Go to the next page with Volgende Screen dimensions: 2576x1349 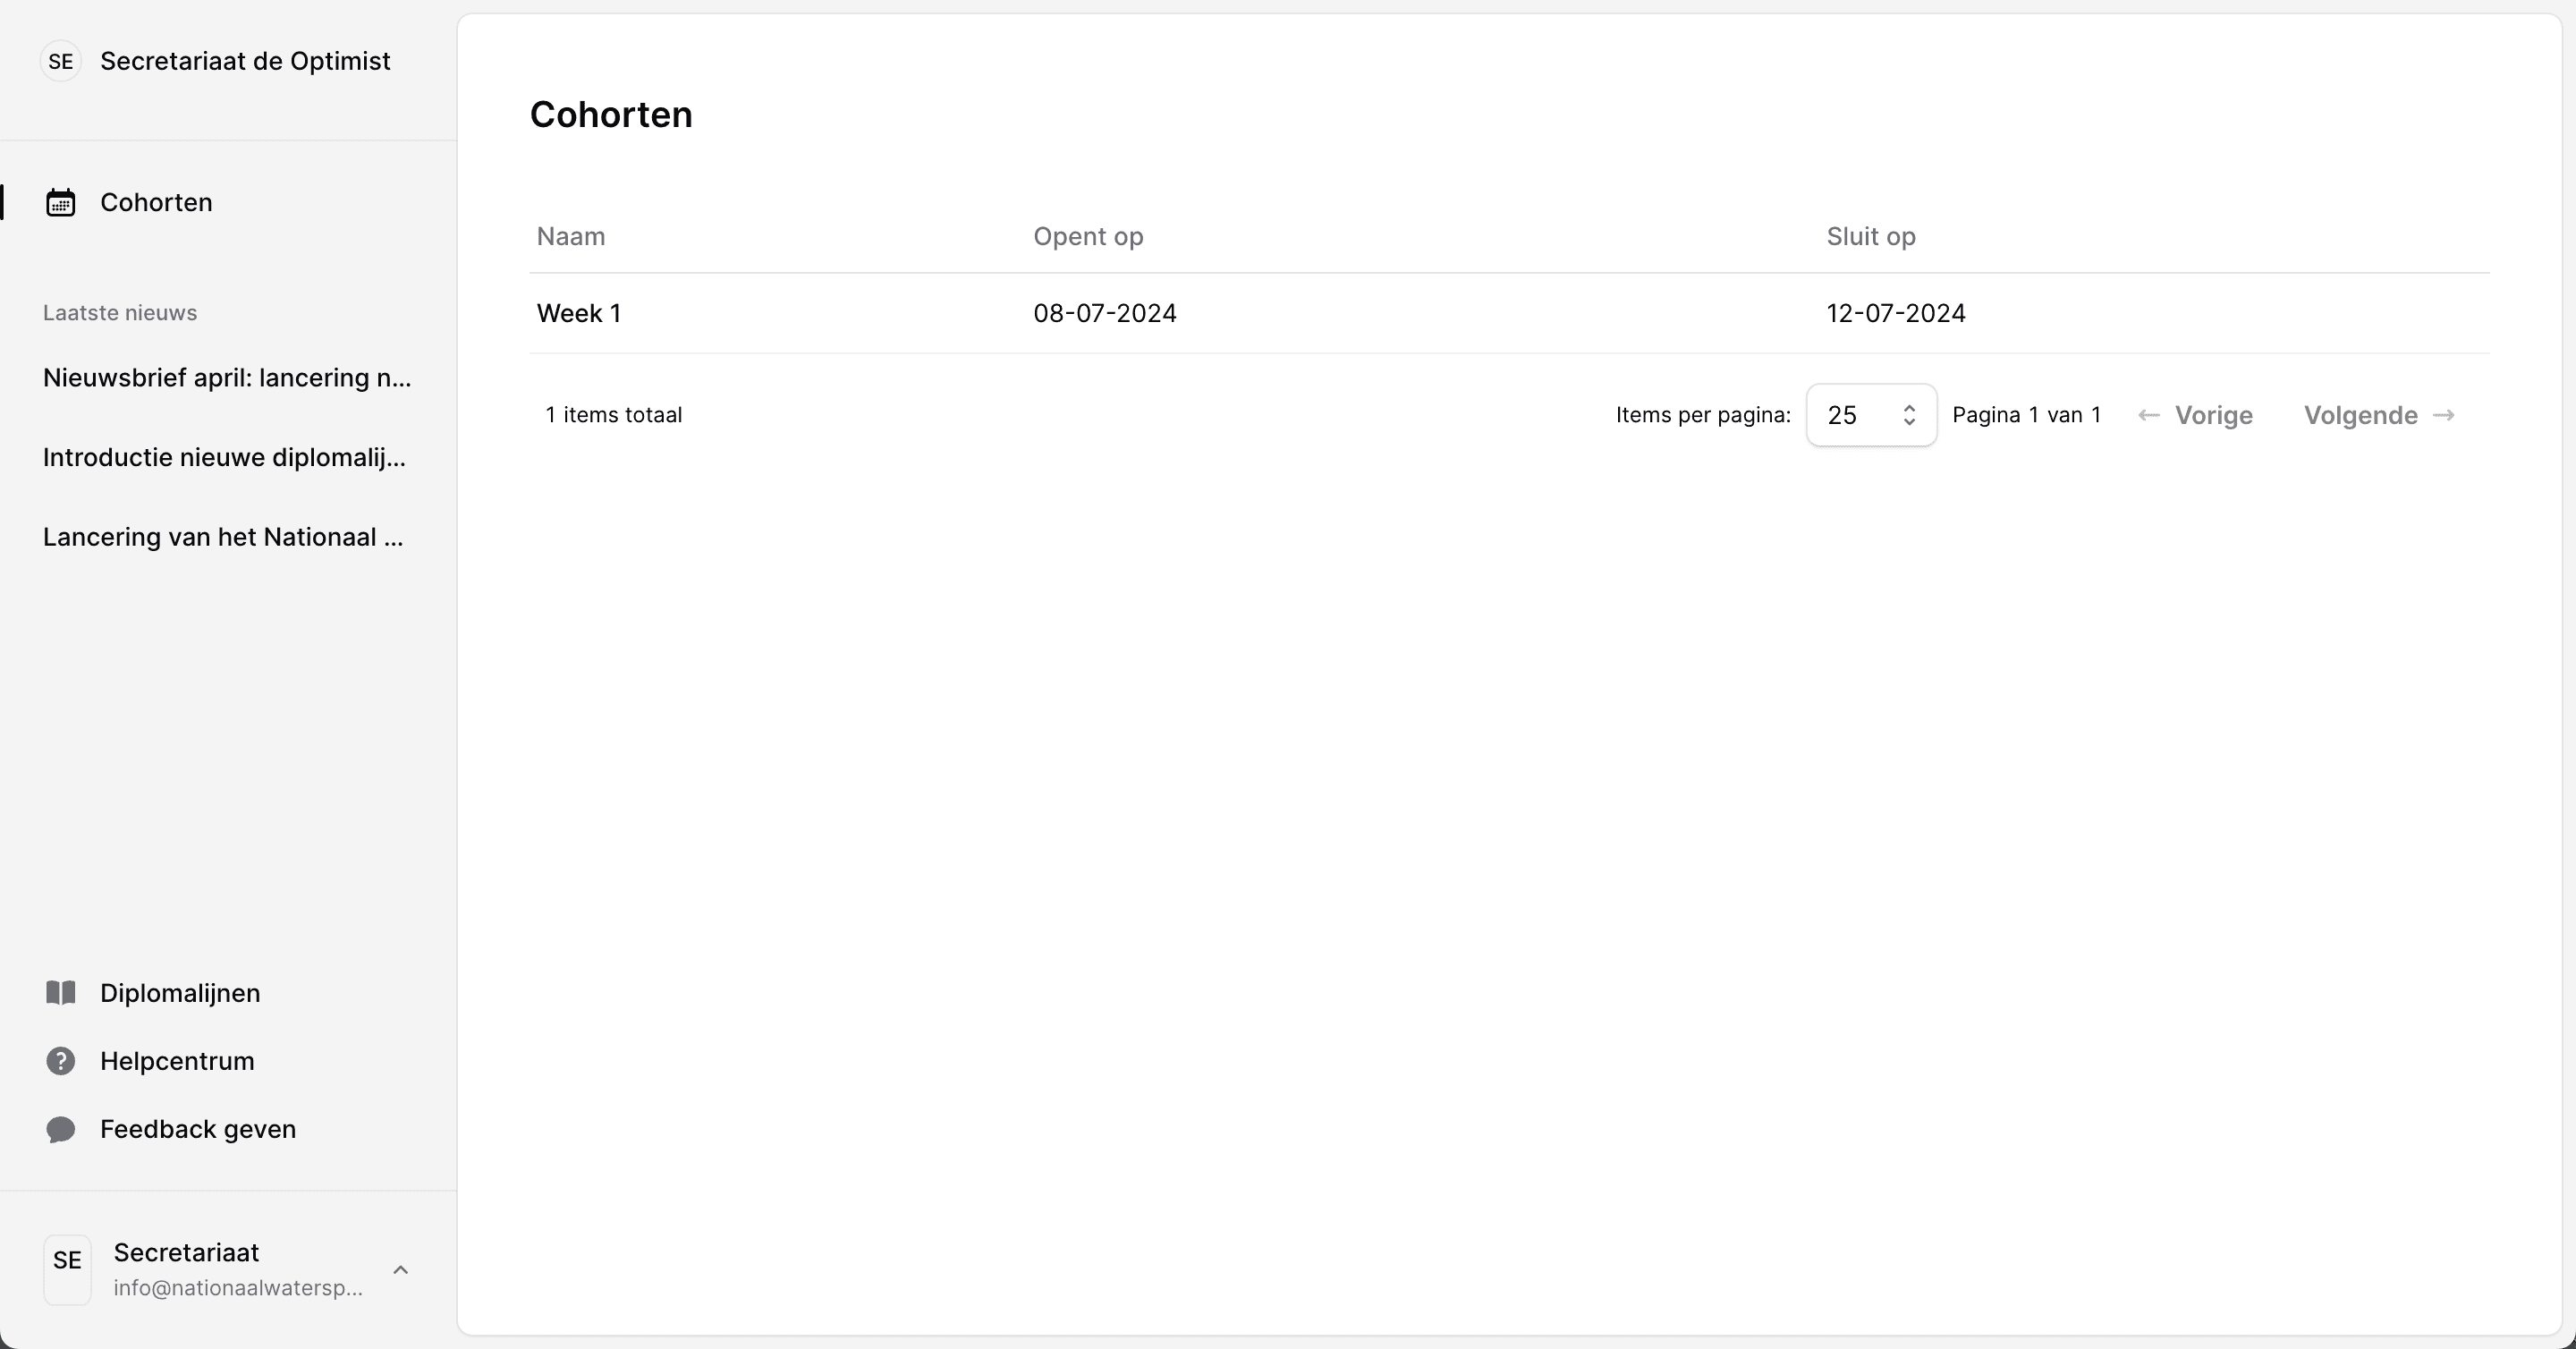tap(2379, 415)
